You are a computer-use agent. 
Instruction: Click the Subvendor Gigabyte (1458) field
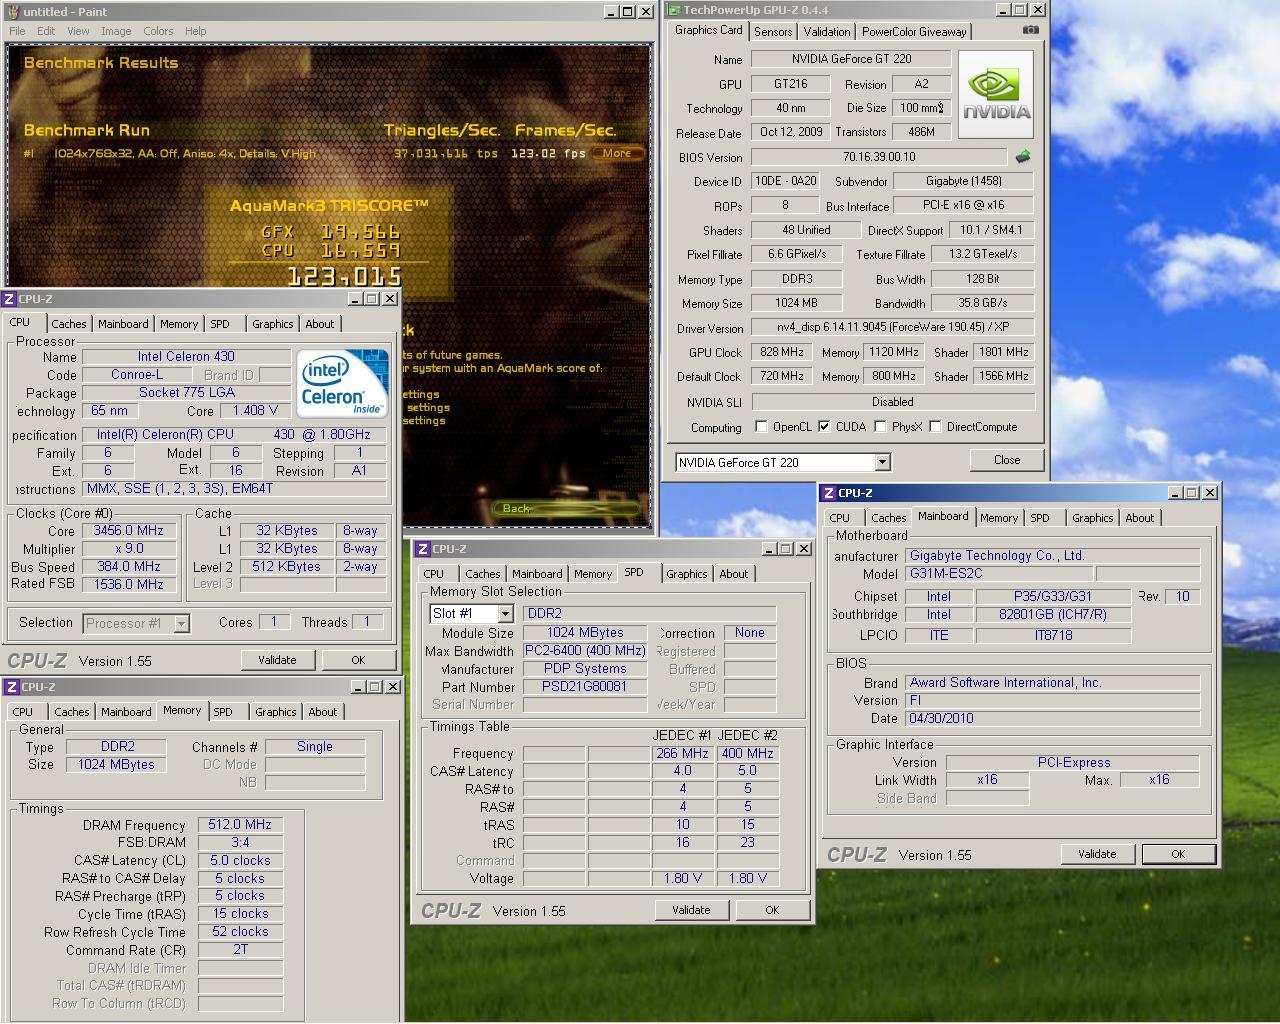point(964,181)
